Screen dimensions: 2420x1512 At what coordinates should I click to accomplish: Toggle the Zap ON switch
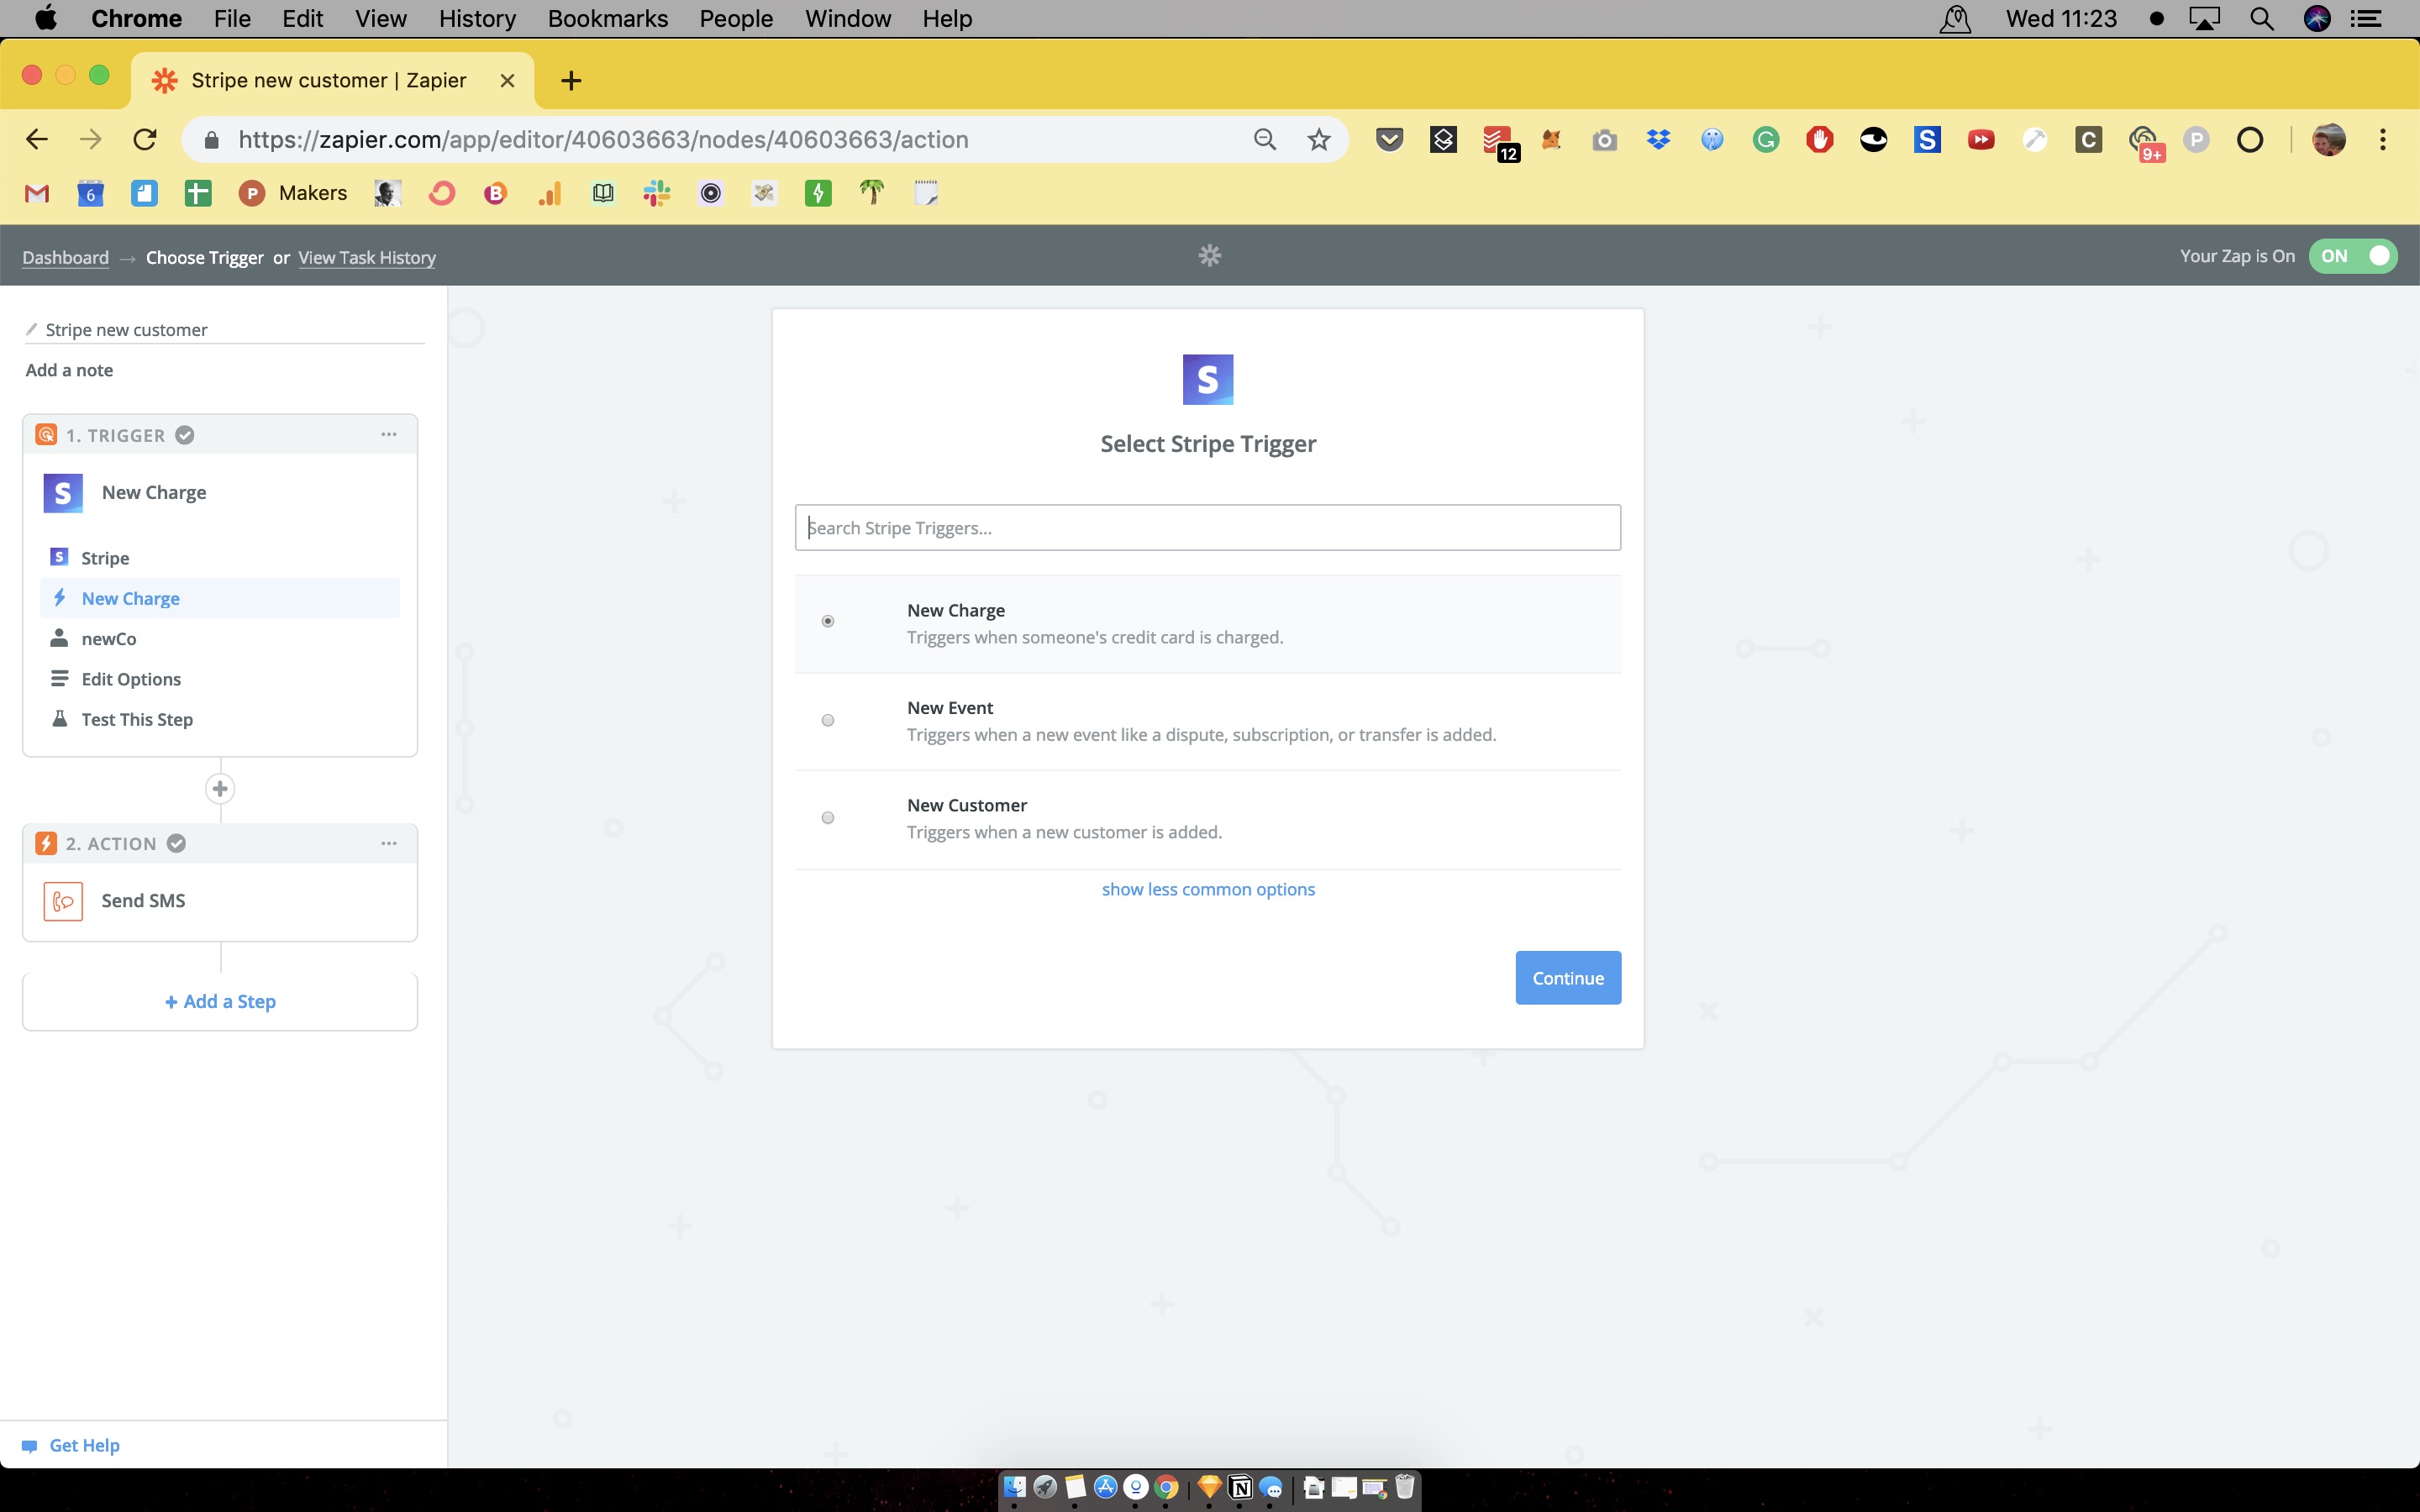[2352, 256]
